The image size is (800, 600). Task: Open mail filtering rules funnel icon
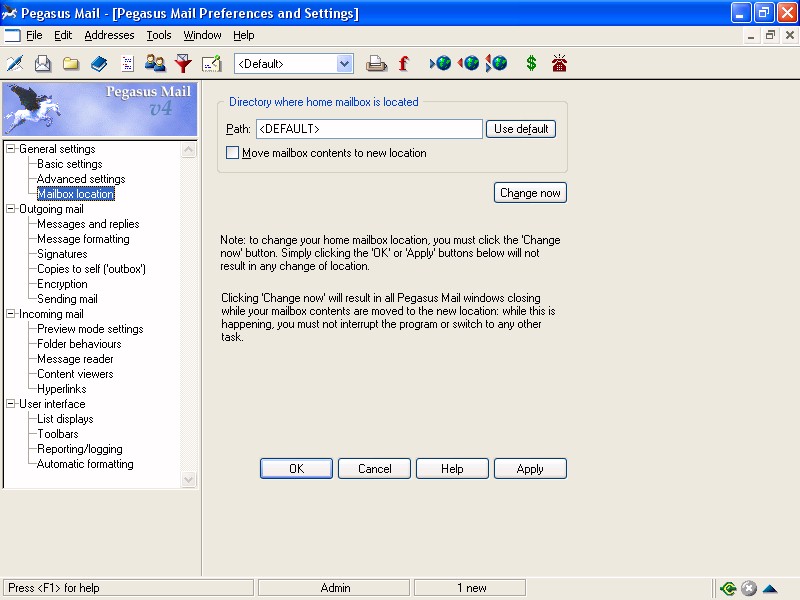point(183,63)
